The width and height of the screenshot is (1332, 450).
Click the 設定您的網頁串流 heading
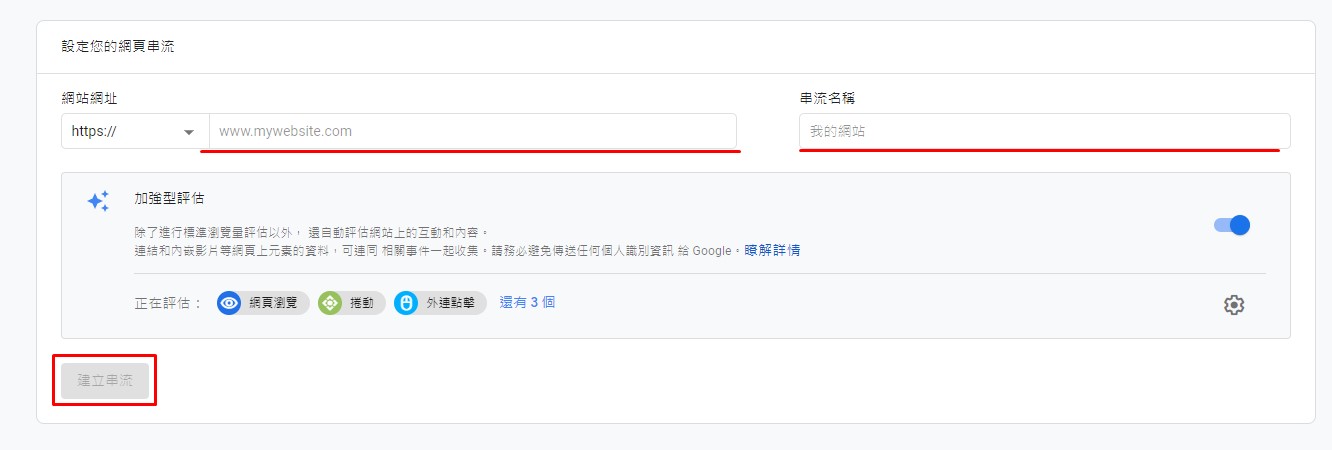point(118,47)
